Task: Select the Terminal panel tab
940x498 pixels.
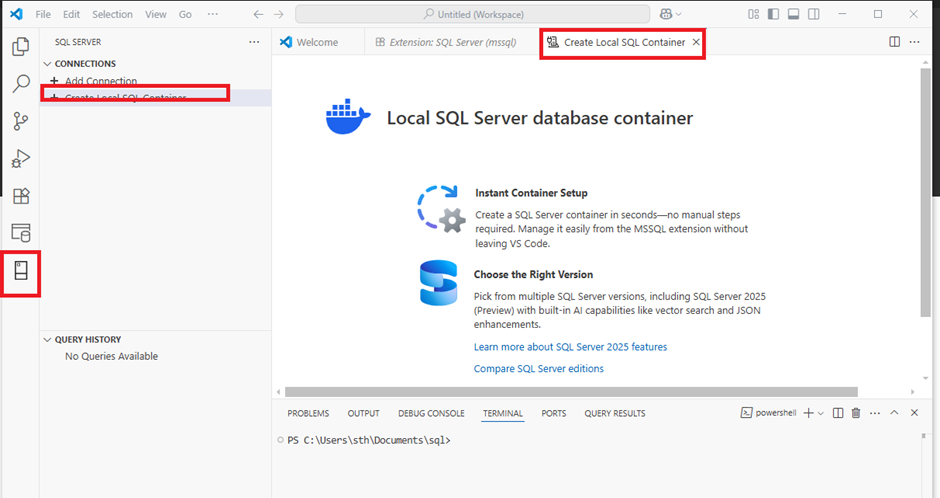Action: 503,413
